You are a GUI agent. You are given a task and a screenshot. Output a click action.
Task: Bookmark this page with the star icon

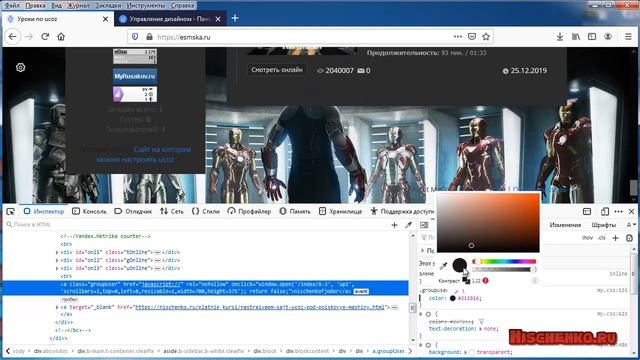(x=486, y=37)
